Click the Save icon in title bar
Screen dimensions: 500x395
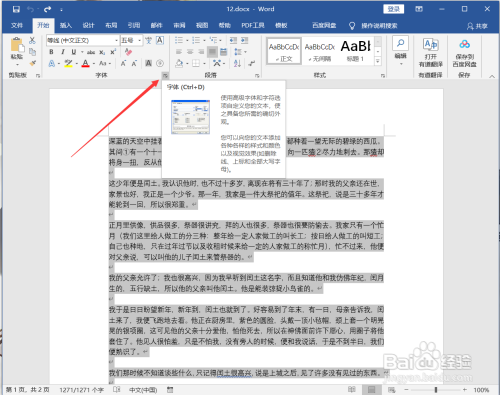click(16, 9)
